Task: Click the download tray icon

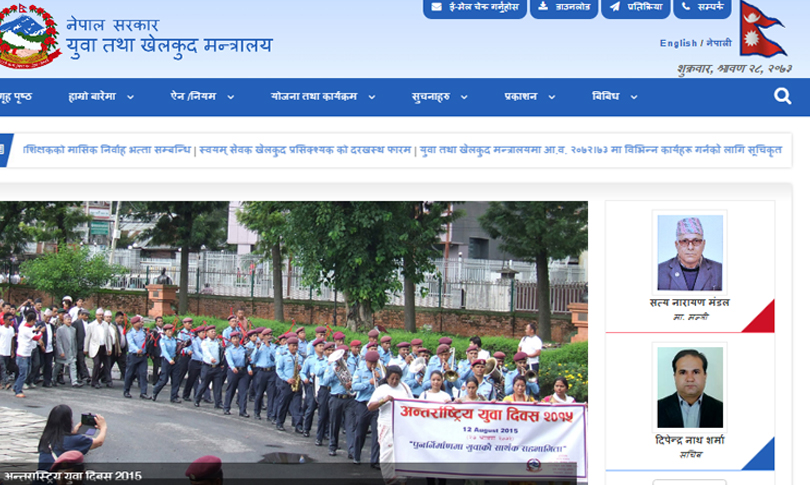Action: 543,6
